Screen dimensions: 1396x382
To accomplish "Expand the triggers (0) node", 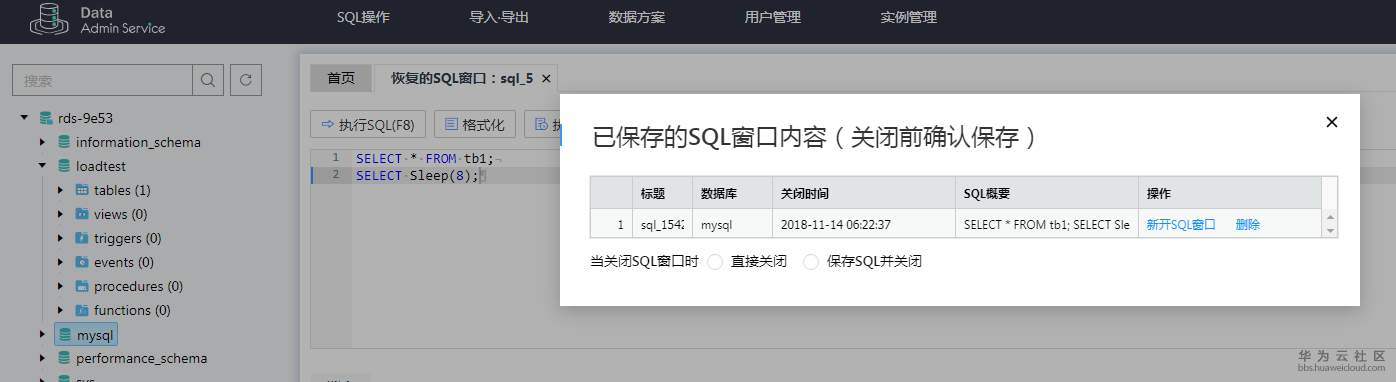I will [61, 238].
